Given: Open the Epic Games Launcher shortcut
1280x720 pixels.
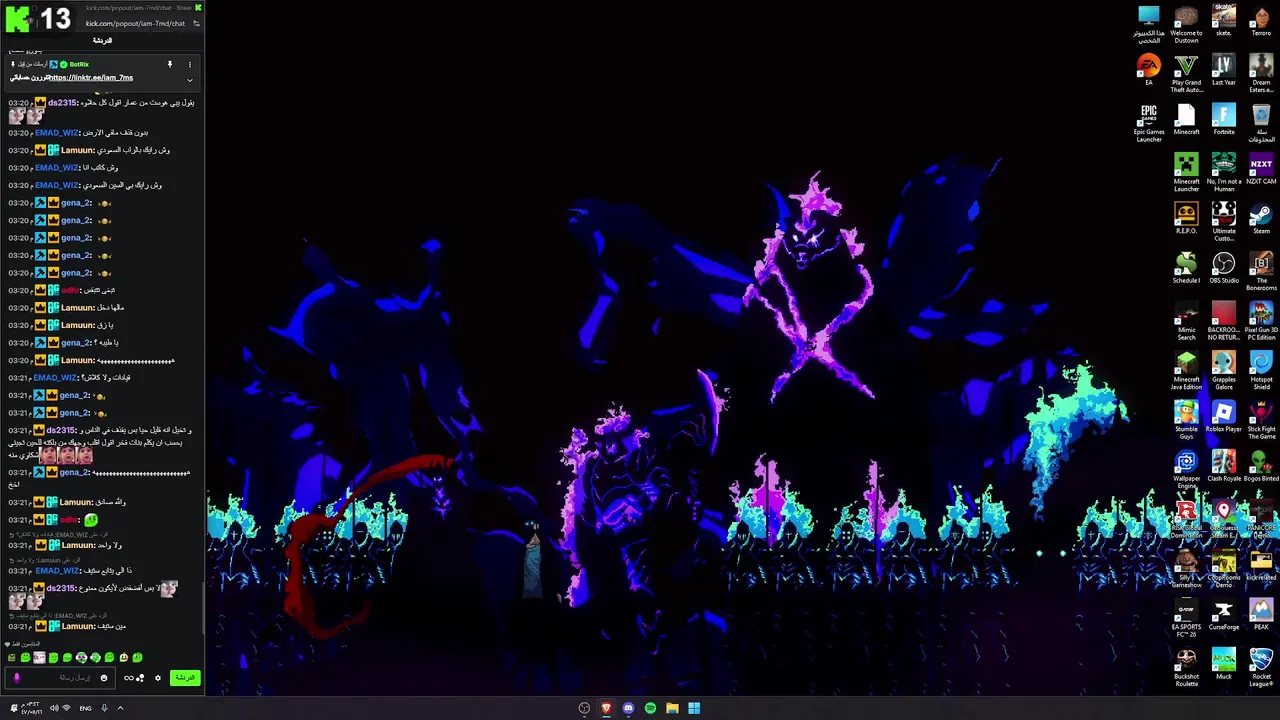Looking at the screenshot, I should click(x=1149, y=124).
